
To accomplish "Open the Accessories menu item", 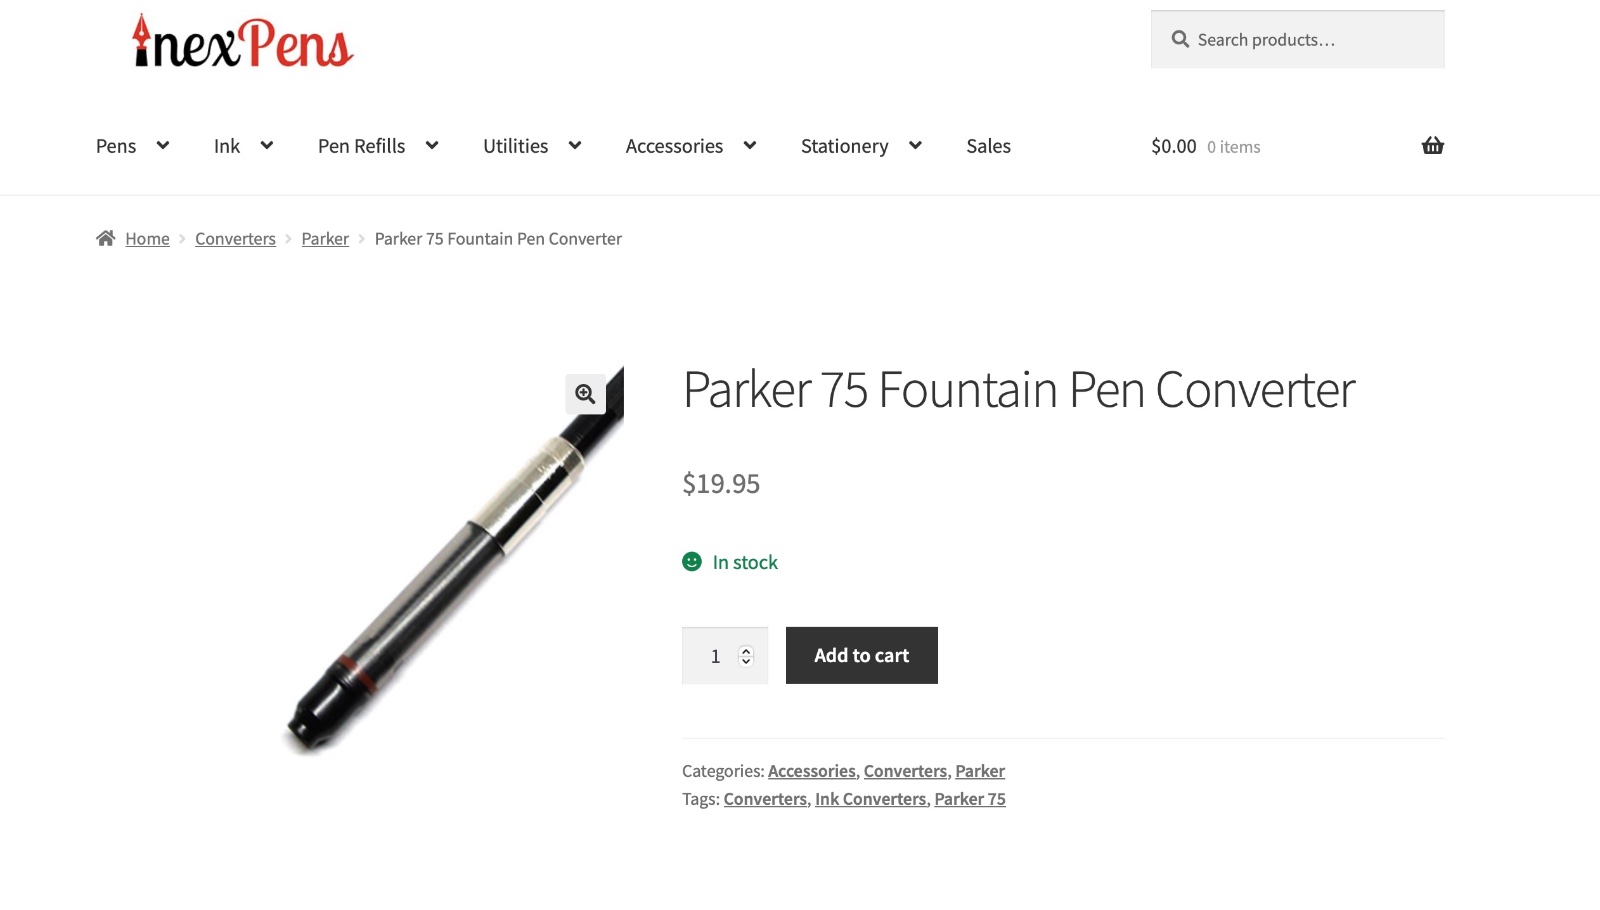I will [x=674, y=146].
